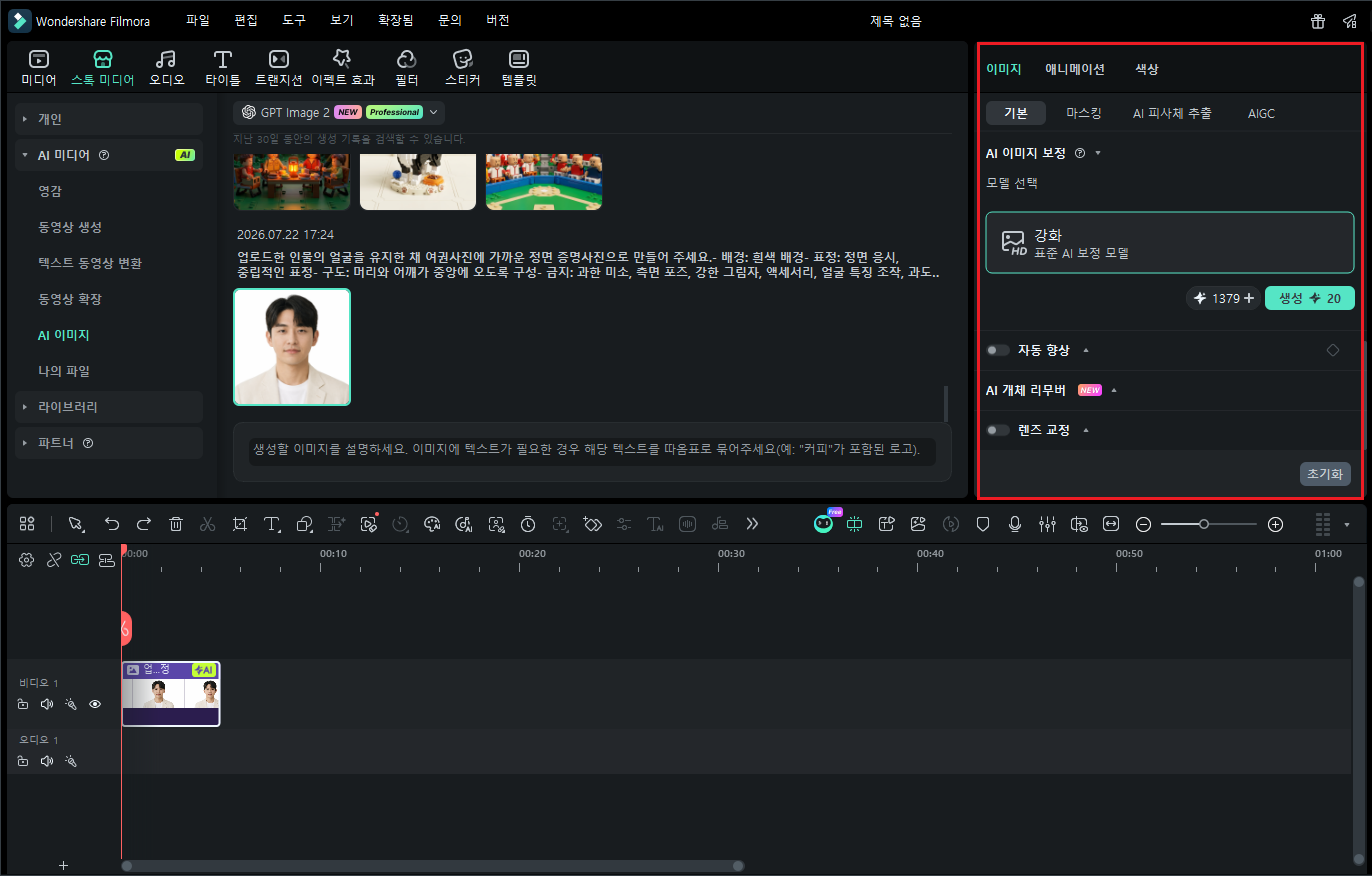Click the timer duration icon

click(x=528, y=523)
